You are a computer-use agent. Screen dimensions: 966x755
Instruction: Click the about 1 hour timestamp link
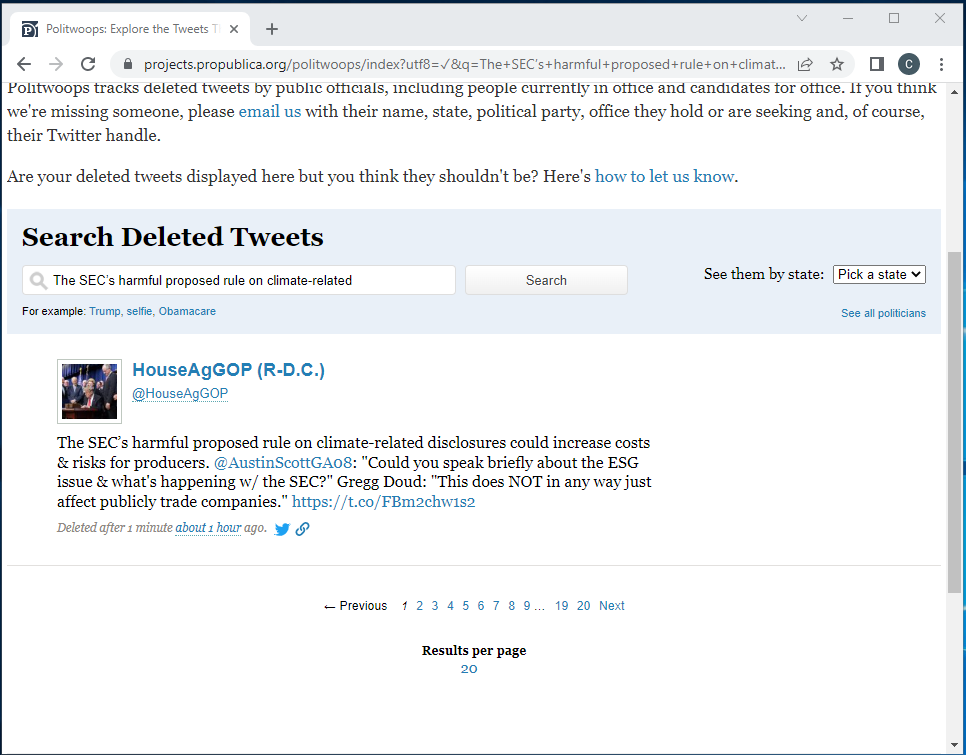point(208,528)
